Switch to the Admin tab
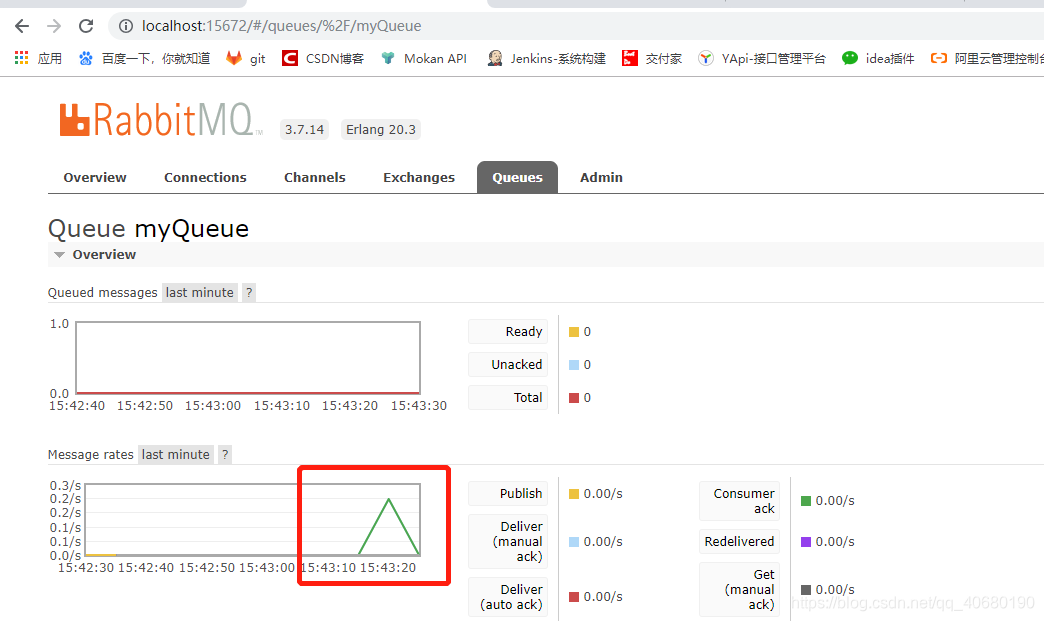1044x621 pixels. point(601,178)
